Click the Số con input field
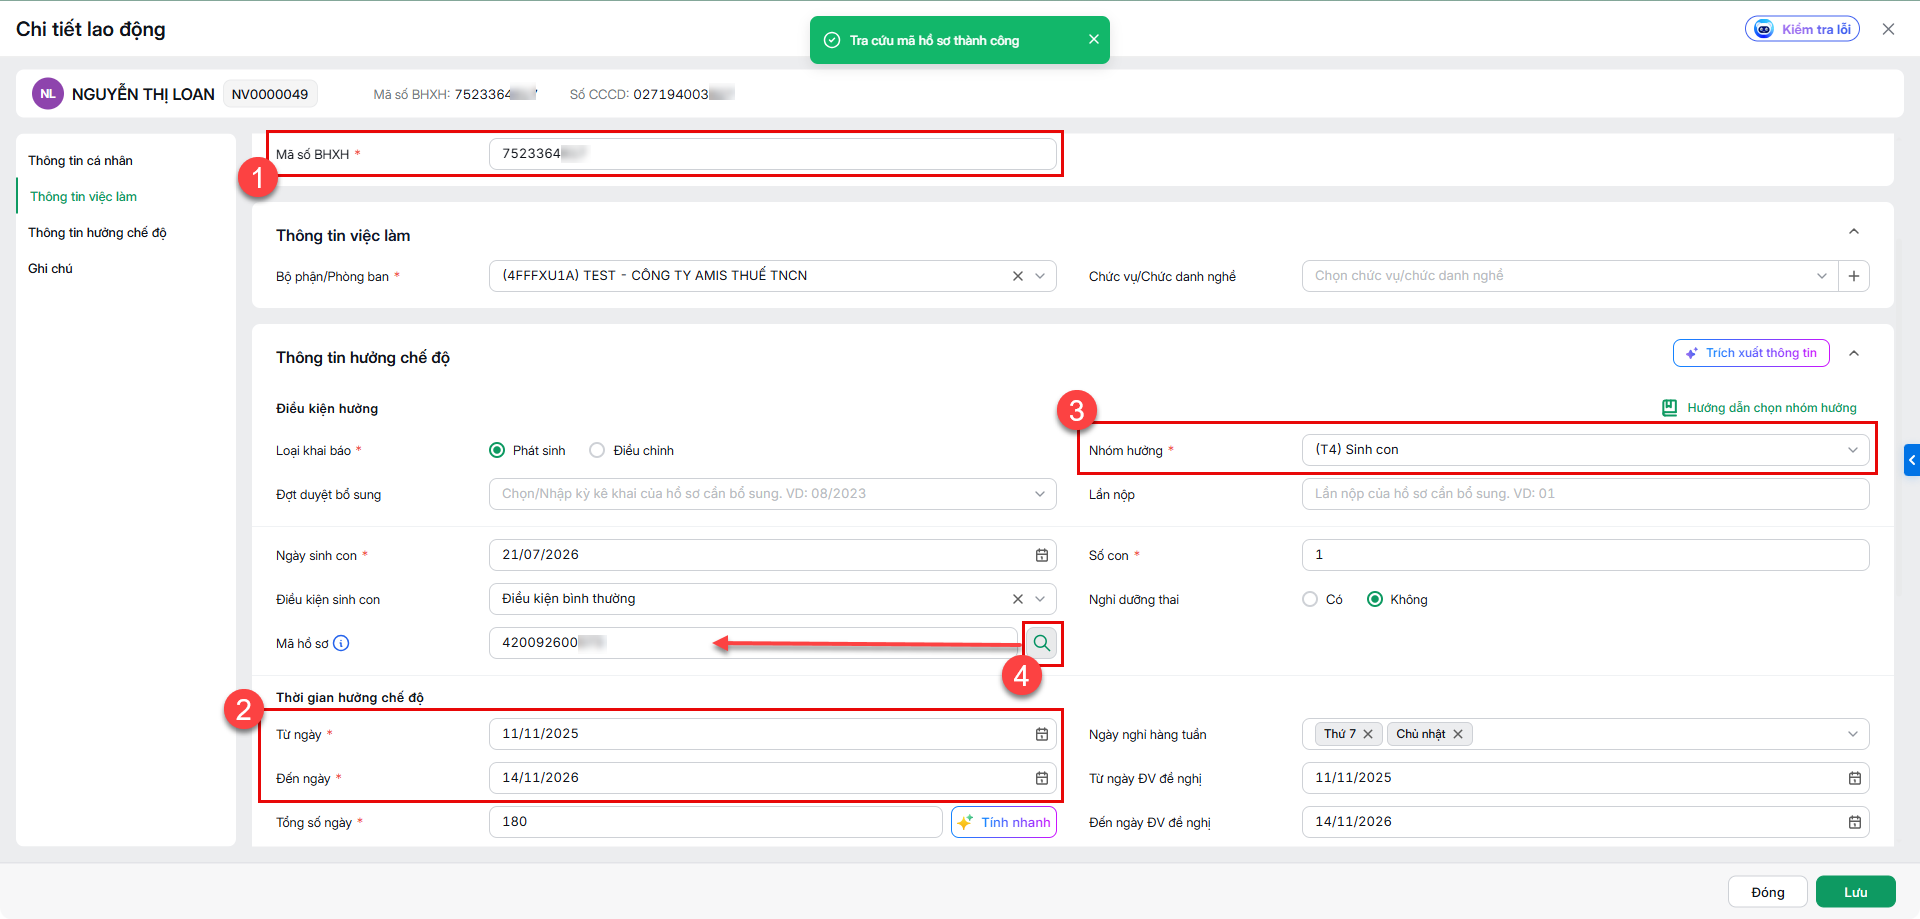This screenshot has height=919, width=1920. [x=1586, y=555]
